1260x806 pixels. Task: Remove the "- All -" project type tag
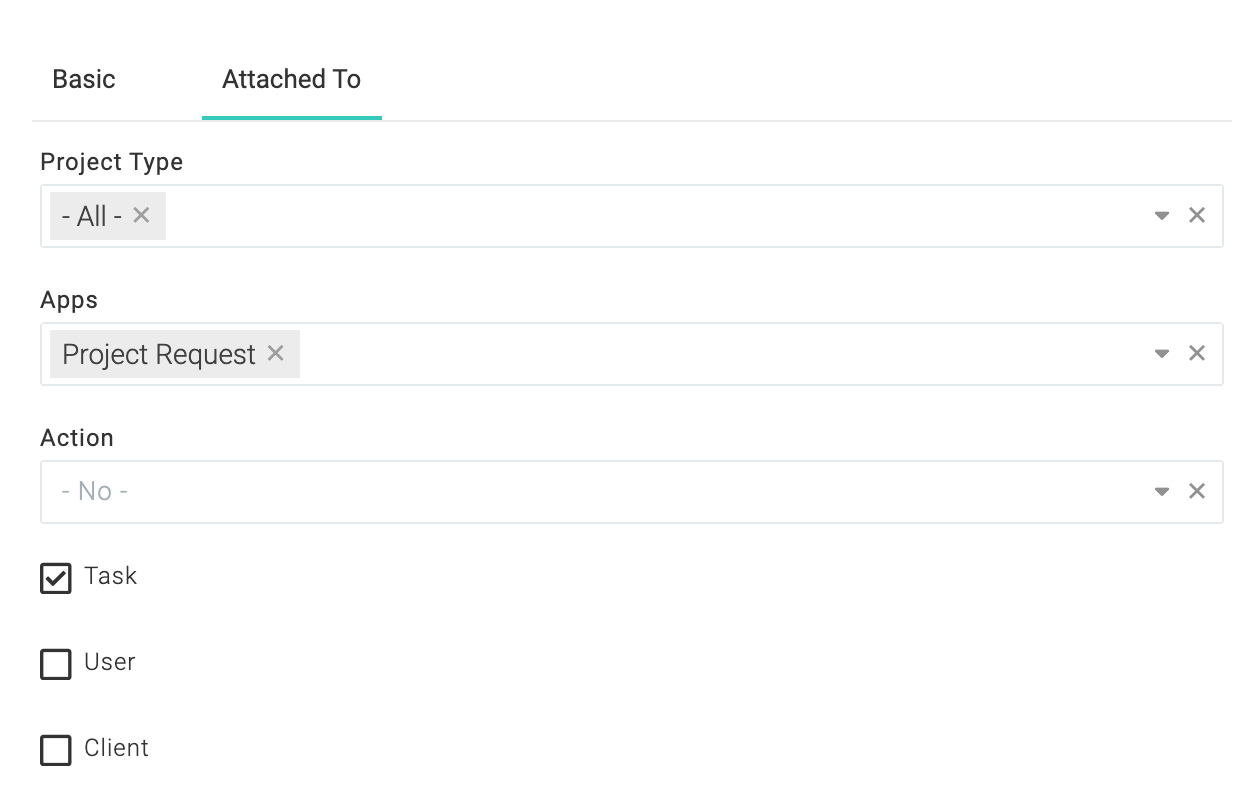click(141, 215)
